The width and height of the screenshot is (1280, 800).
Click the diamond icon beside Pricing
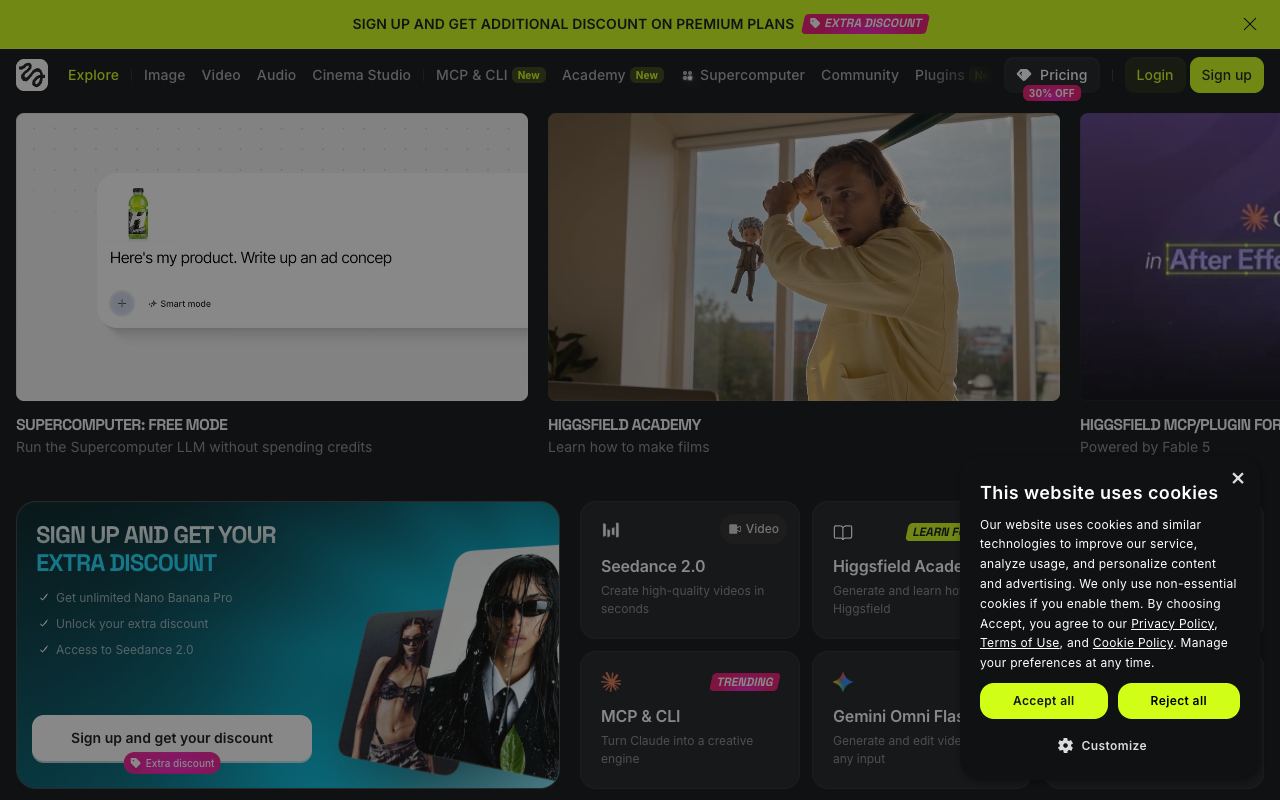[1024, 75]
